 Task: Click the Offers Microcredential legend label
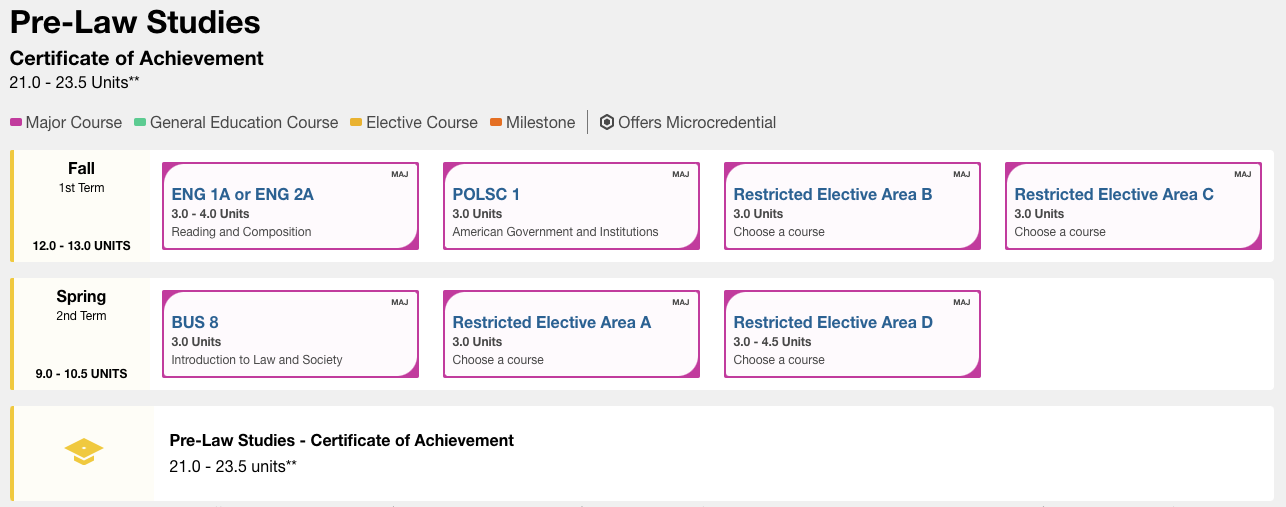[697, 123]
